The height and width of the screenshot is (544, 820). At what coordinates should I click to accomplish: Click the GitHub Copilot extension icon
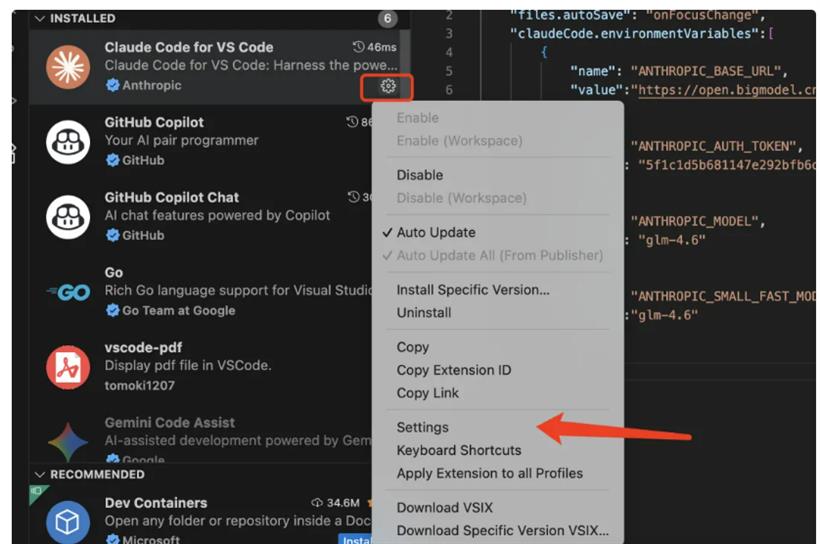pyautogui.click(x=68, y=141)
